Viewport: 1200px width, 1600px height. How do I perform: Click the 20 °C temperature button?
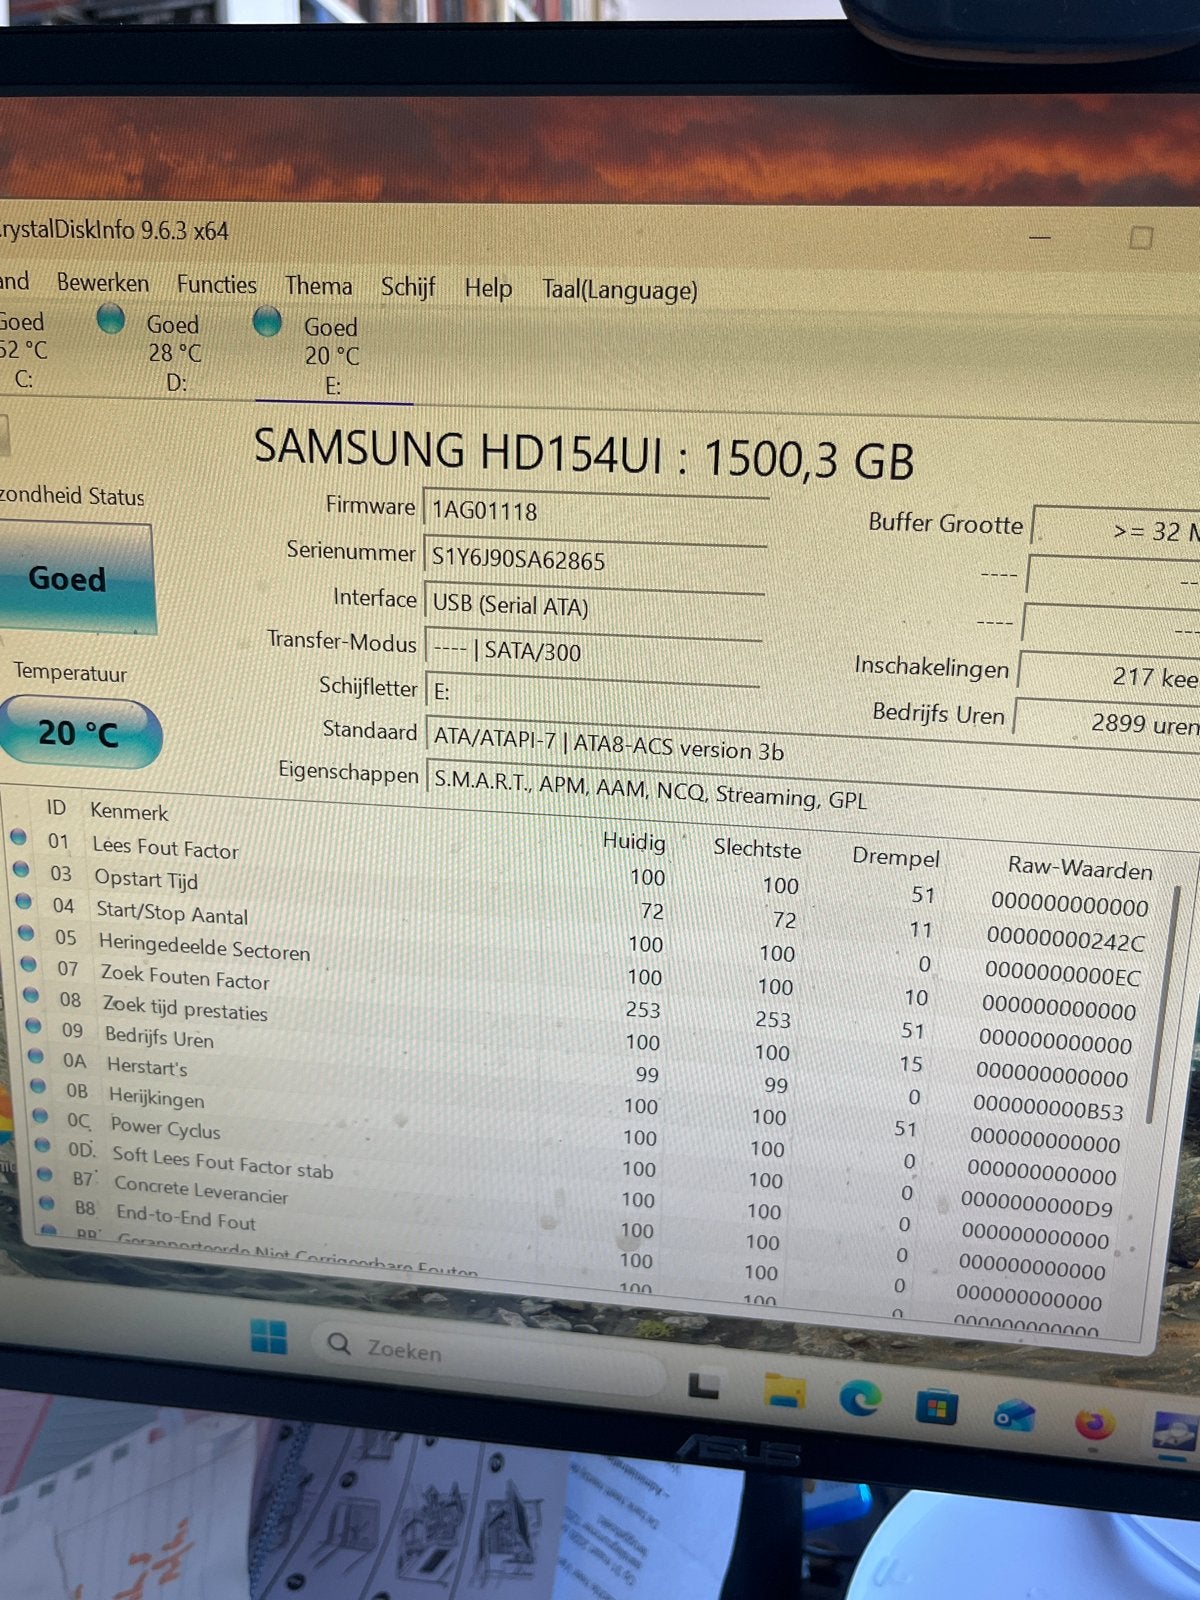click(x=78, y=733)
